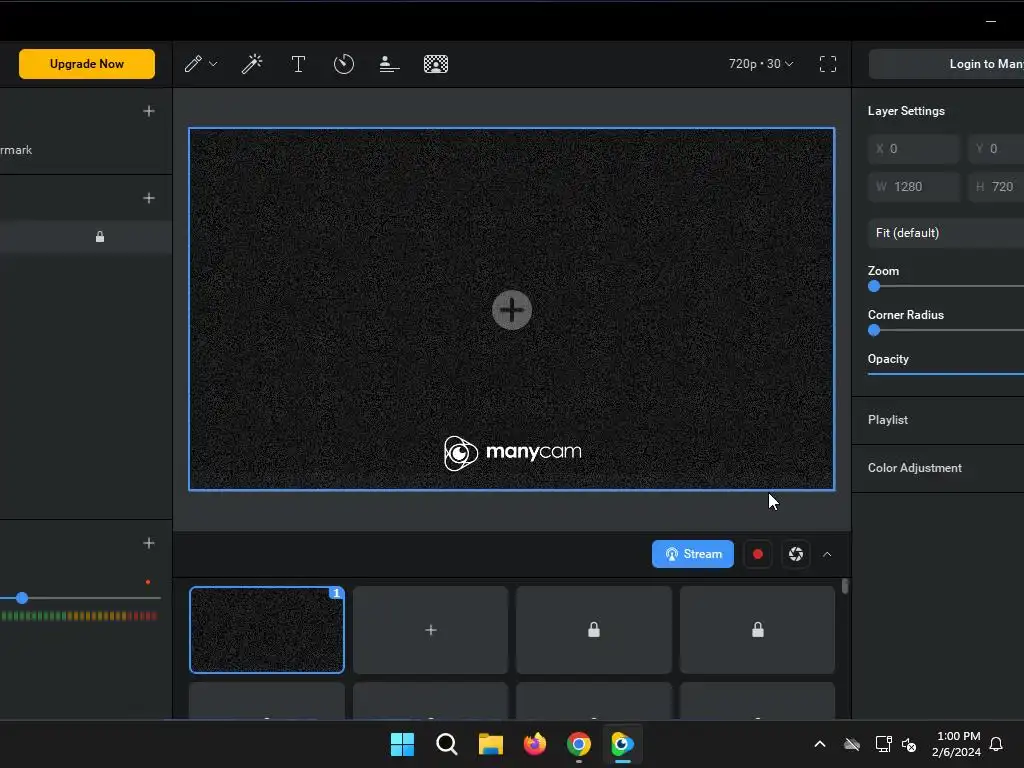Select preset 1 thumbnail
The width and height of the screenshot is (1024, 768).
(x=266, y=630)
